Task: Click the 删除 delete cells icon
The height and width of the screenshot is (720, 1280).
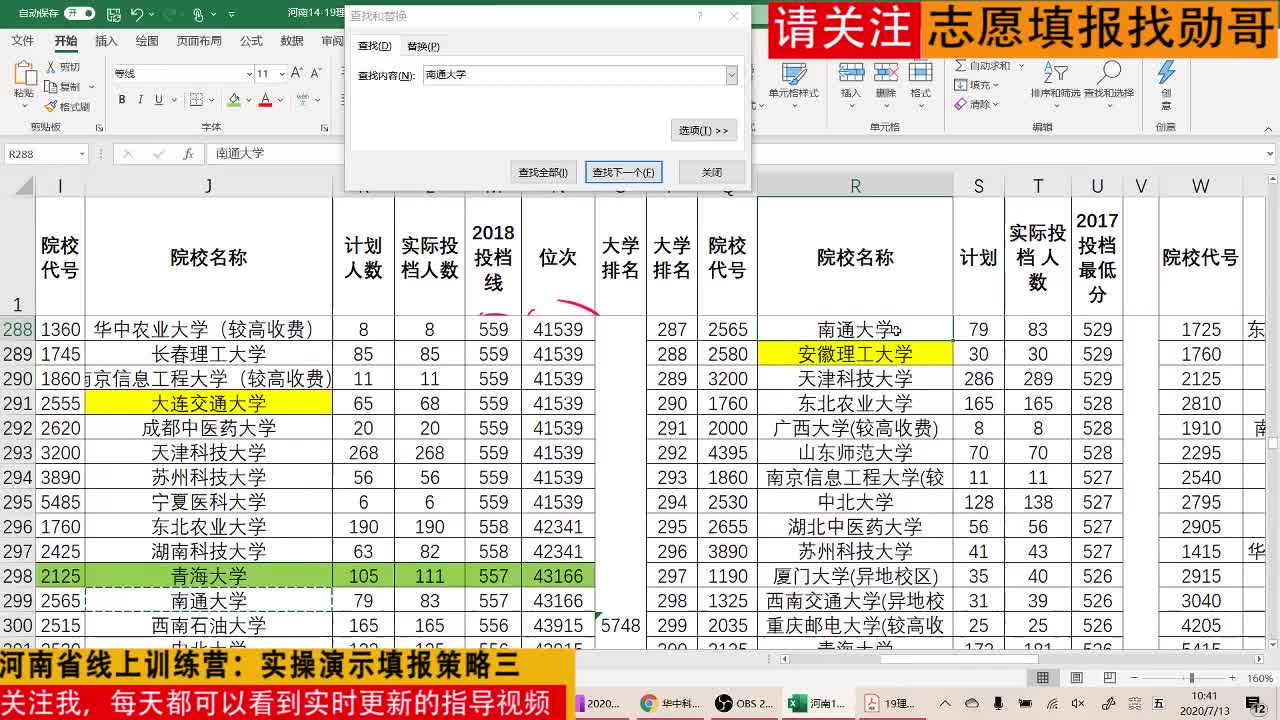Action: click(885, 73)
